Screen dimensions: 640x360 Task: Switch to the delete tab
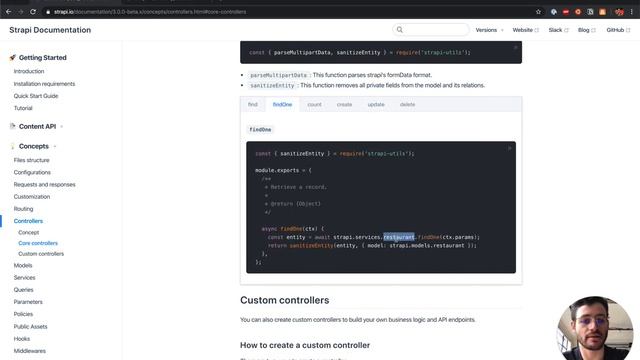click(407, 104)
